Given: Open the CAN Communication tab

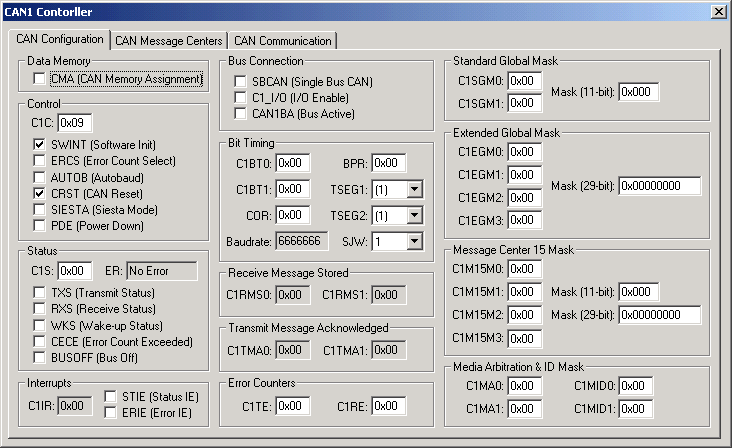Looking at the screenshot, I should pos(282,41).
